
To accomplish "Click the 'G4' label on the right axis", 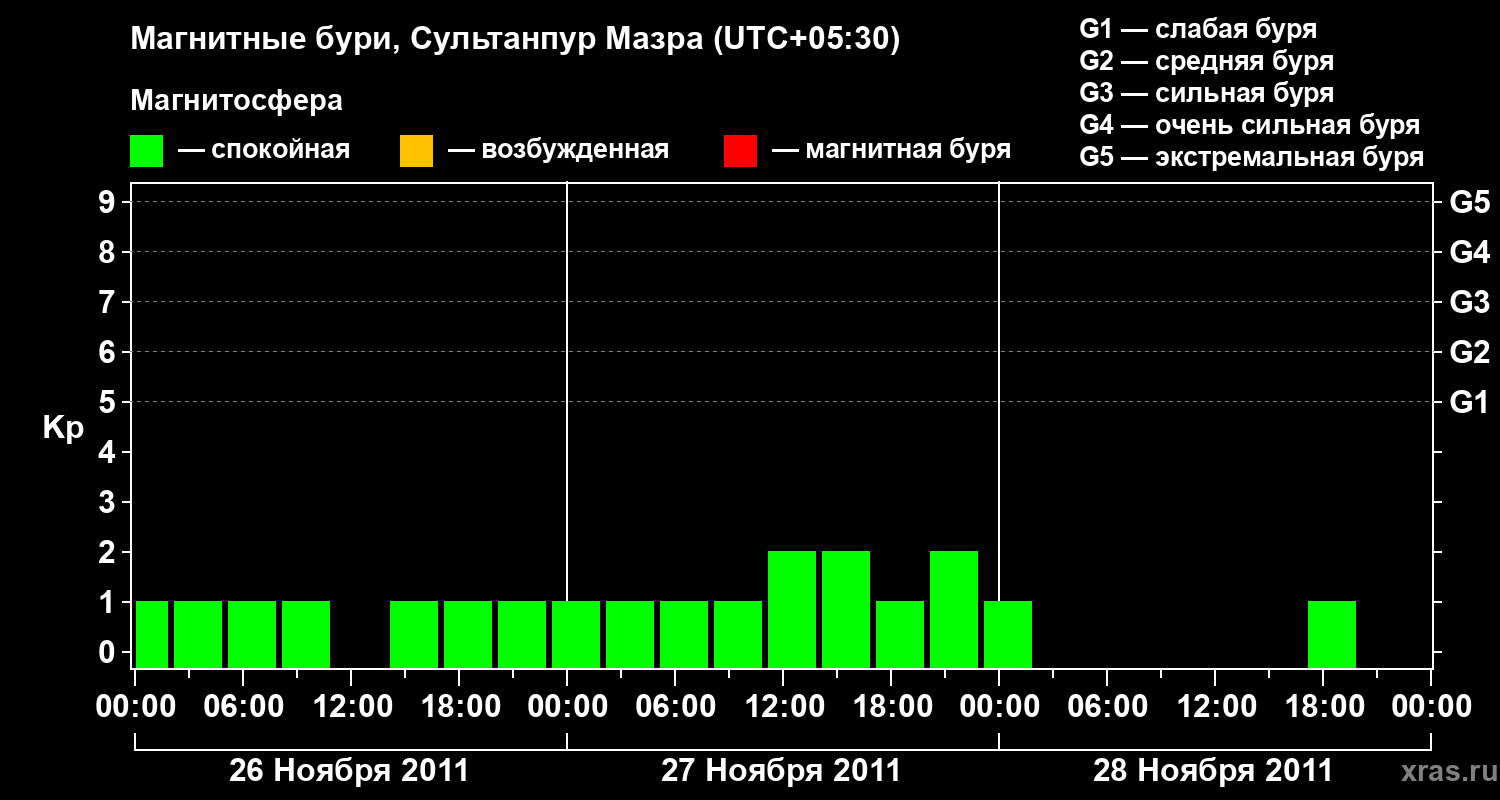I will (1470, 252).
